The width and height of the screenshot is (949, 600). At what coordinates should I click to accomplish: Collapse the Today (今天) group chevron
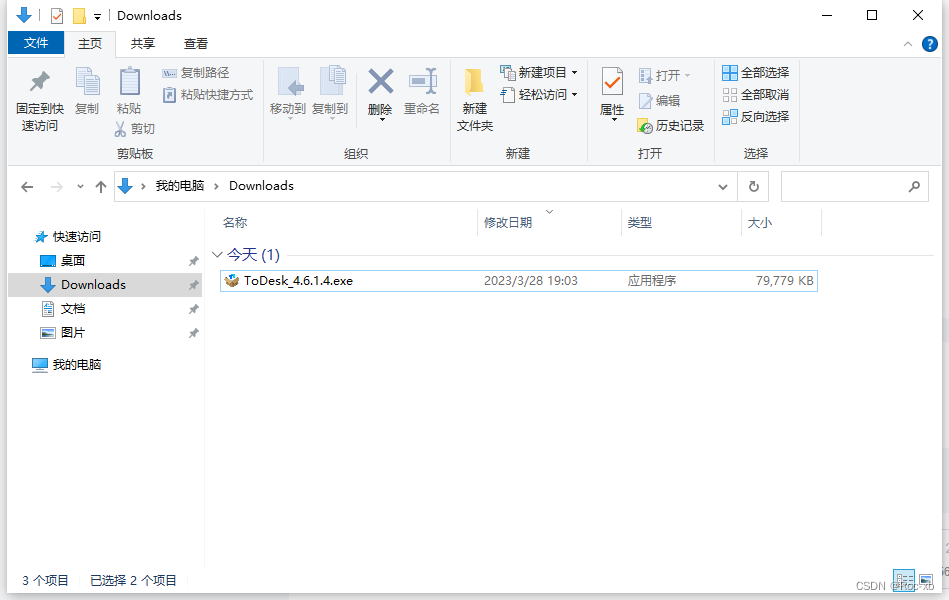click(217, 255)
